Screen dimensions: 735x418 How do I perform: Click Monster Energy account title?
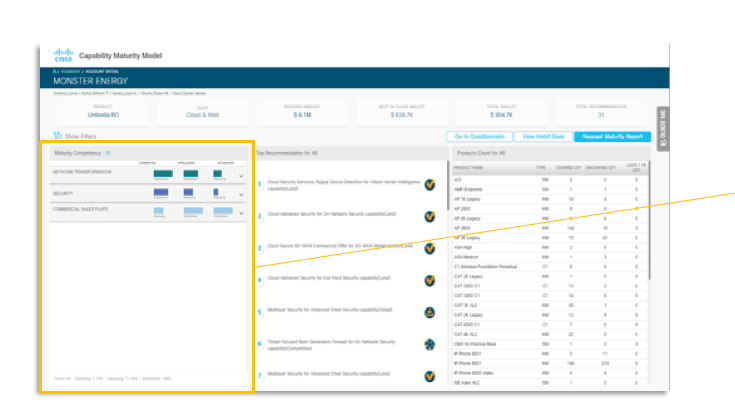click(90, 81)
